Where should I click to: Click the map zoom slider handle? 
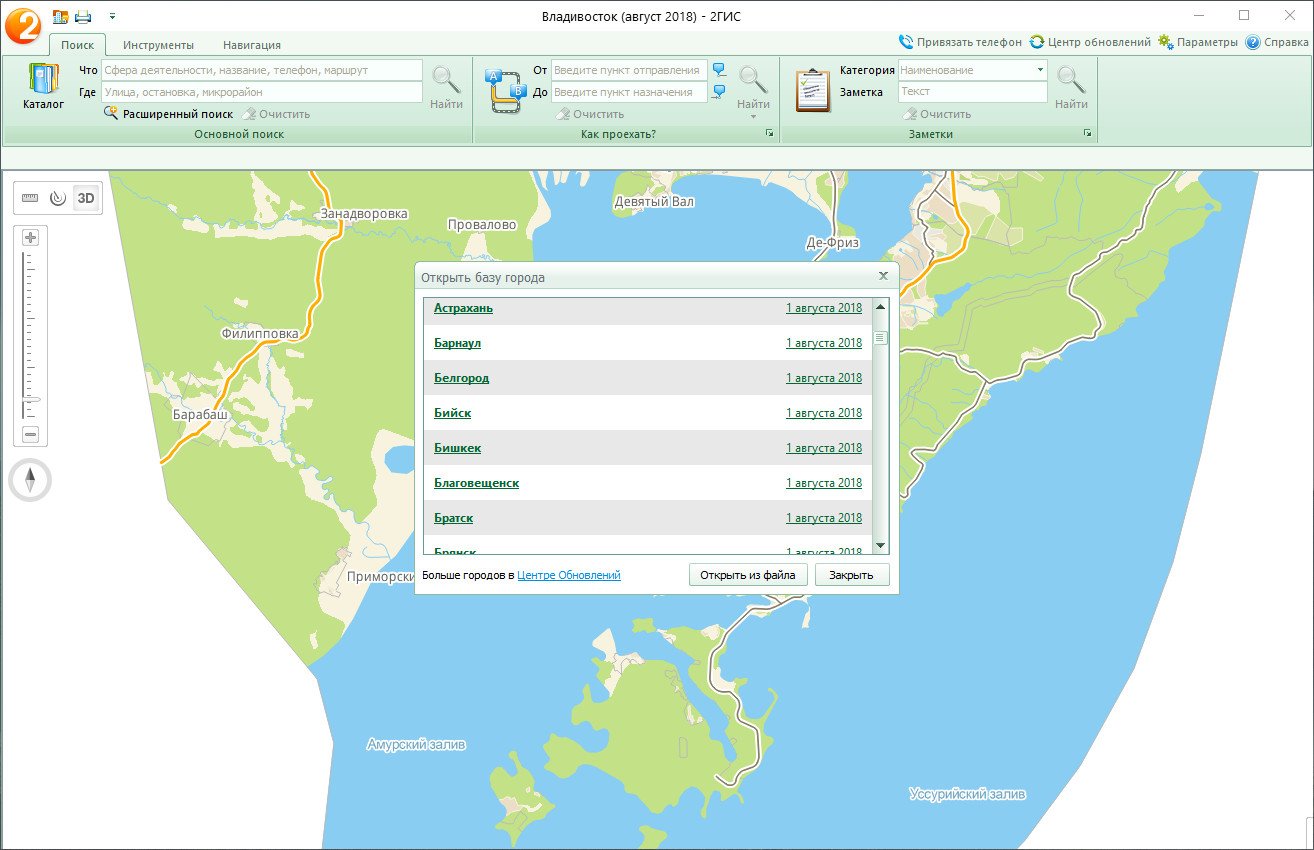[30, 399]
